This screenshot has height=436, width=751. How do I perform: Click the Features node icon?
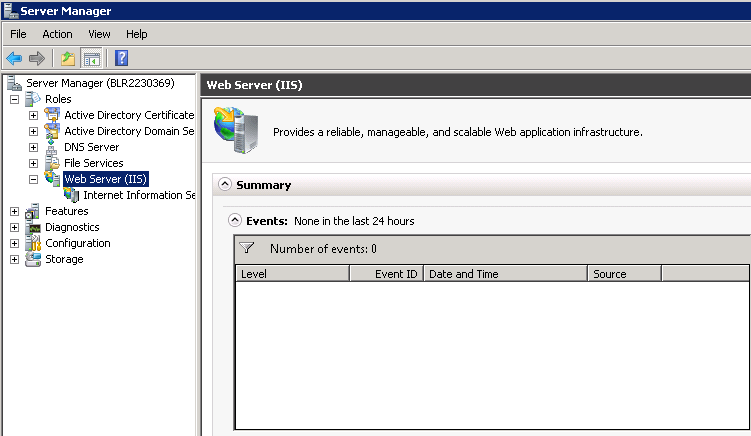click(33, 211)
